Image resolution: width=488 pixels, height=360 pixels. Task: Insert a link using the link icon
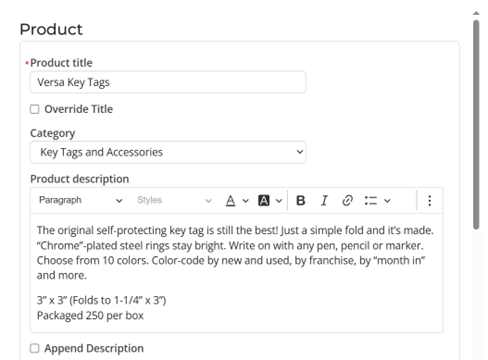pyautogui.click(x=347, y=200)
